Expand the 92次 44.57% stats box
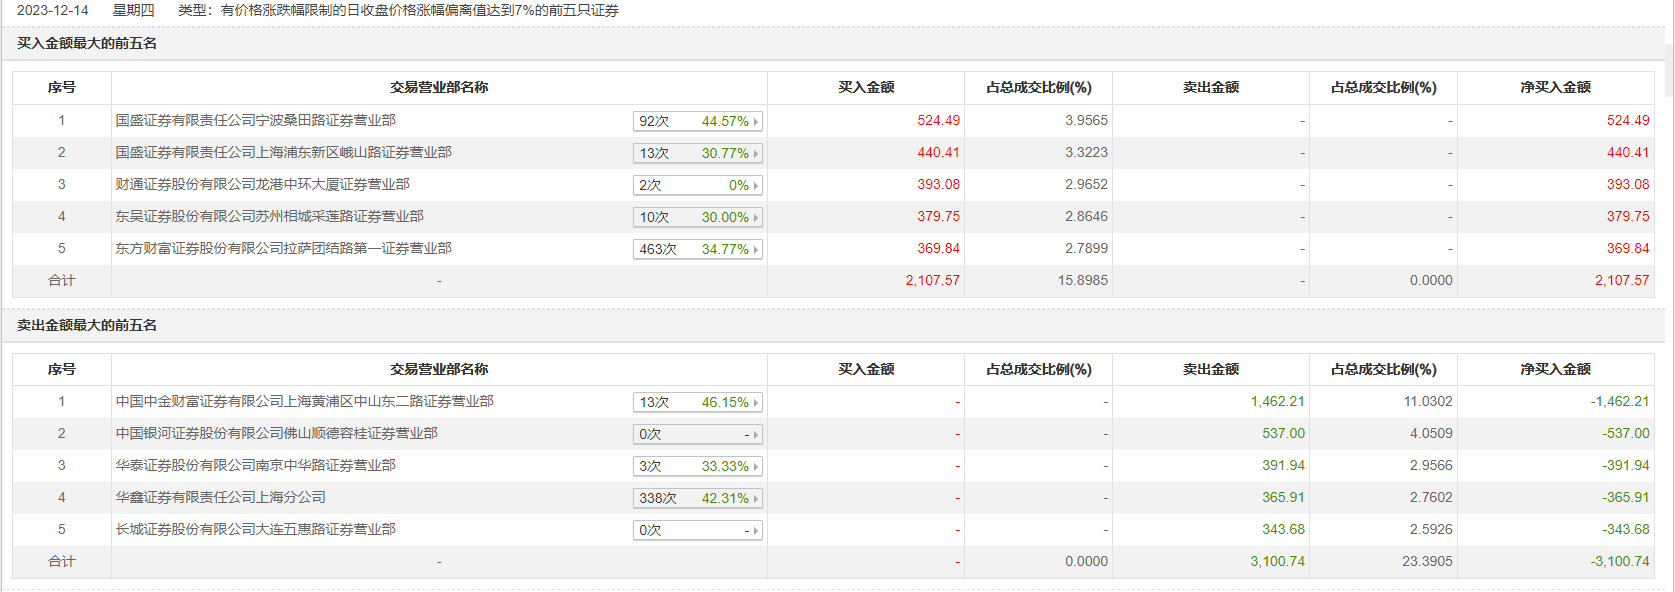1675x592 pixels. coord(698,121)
